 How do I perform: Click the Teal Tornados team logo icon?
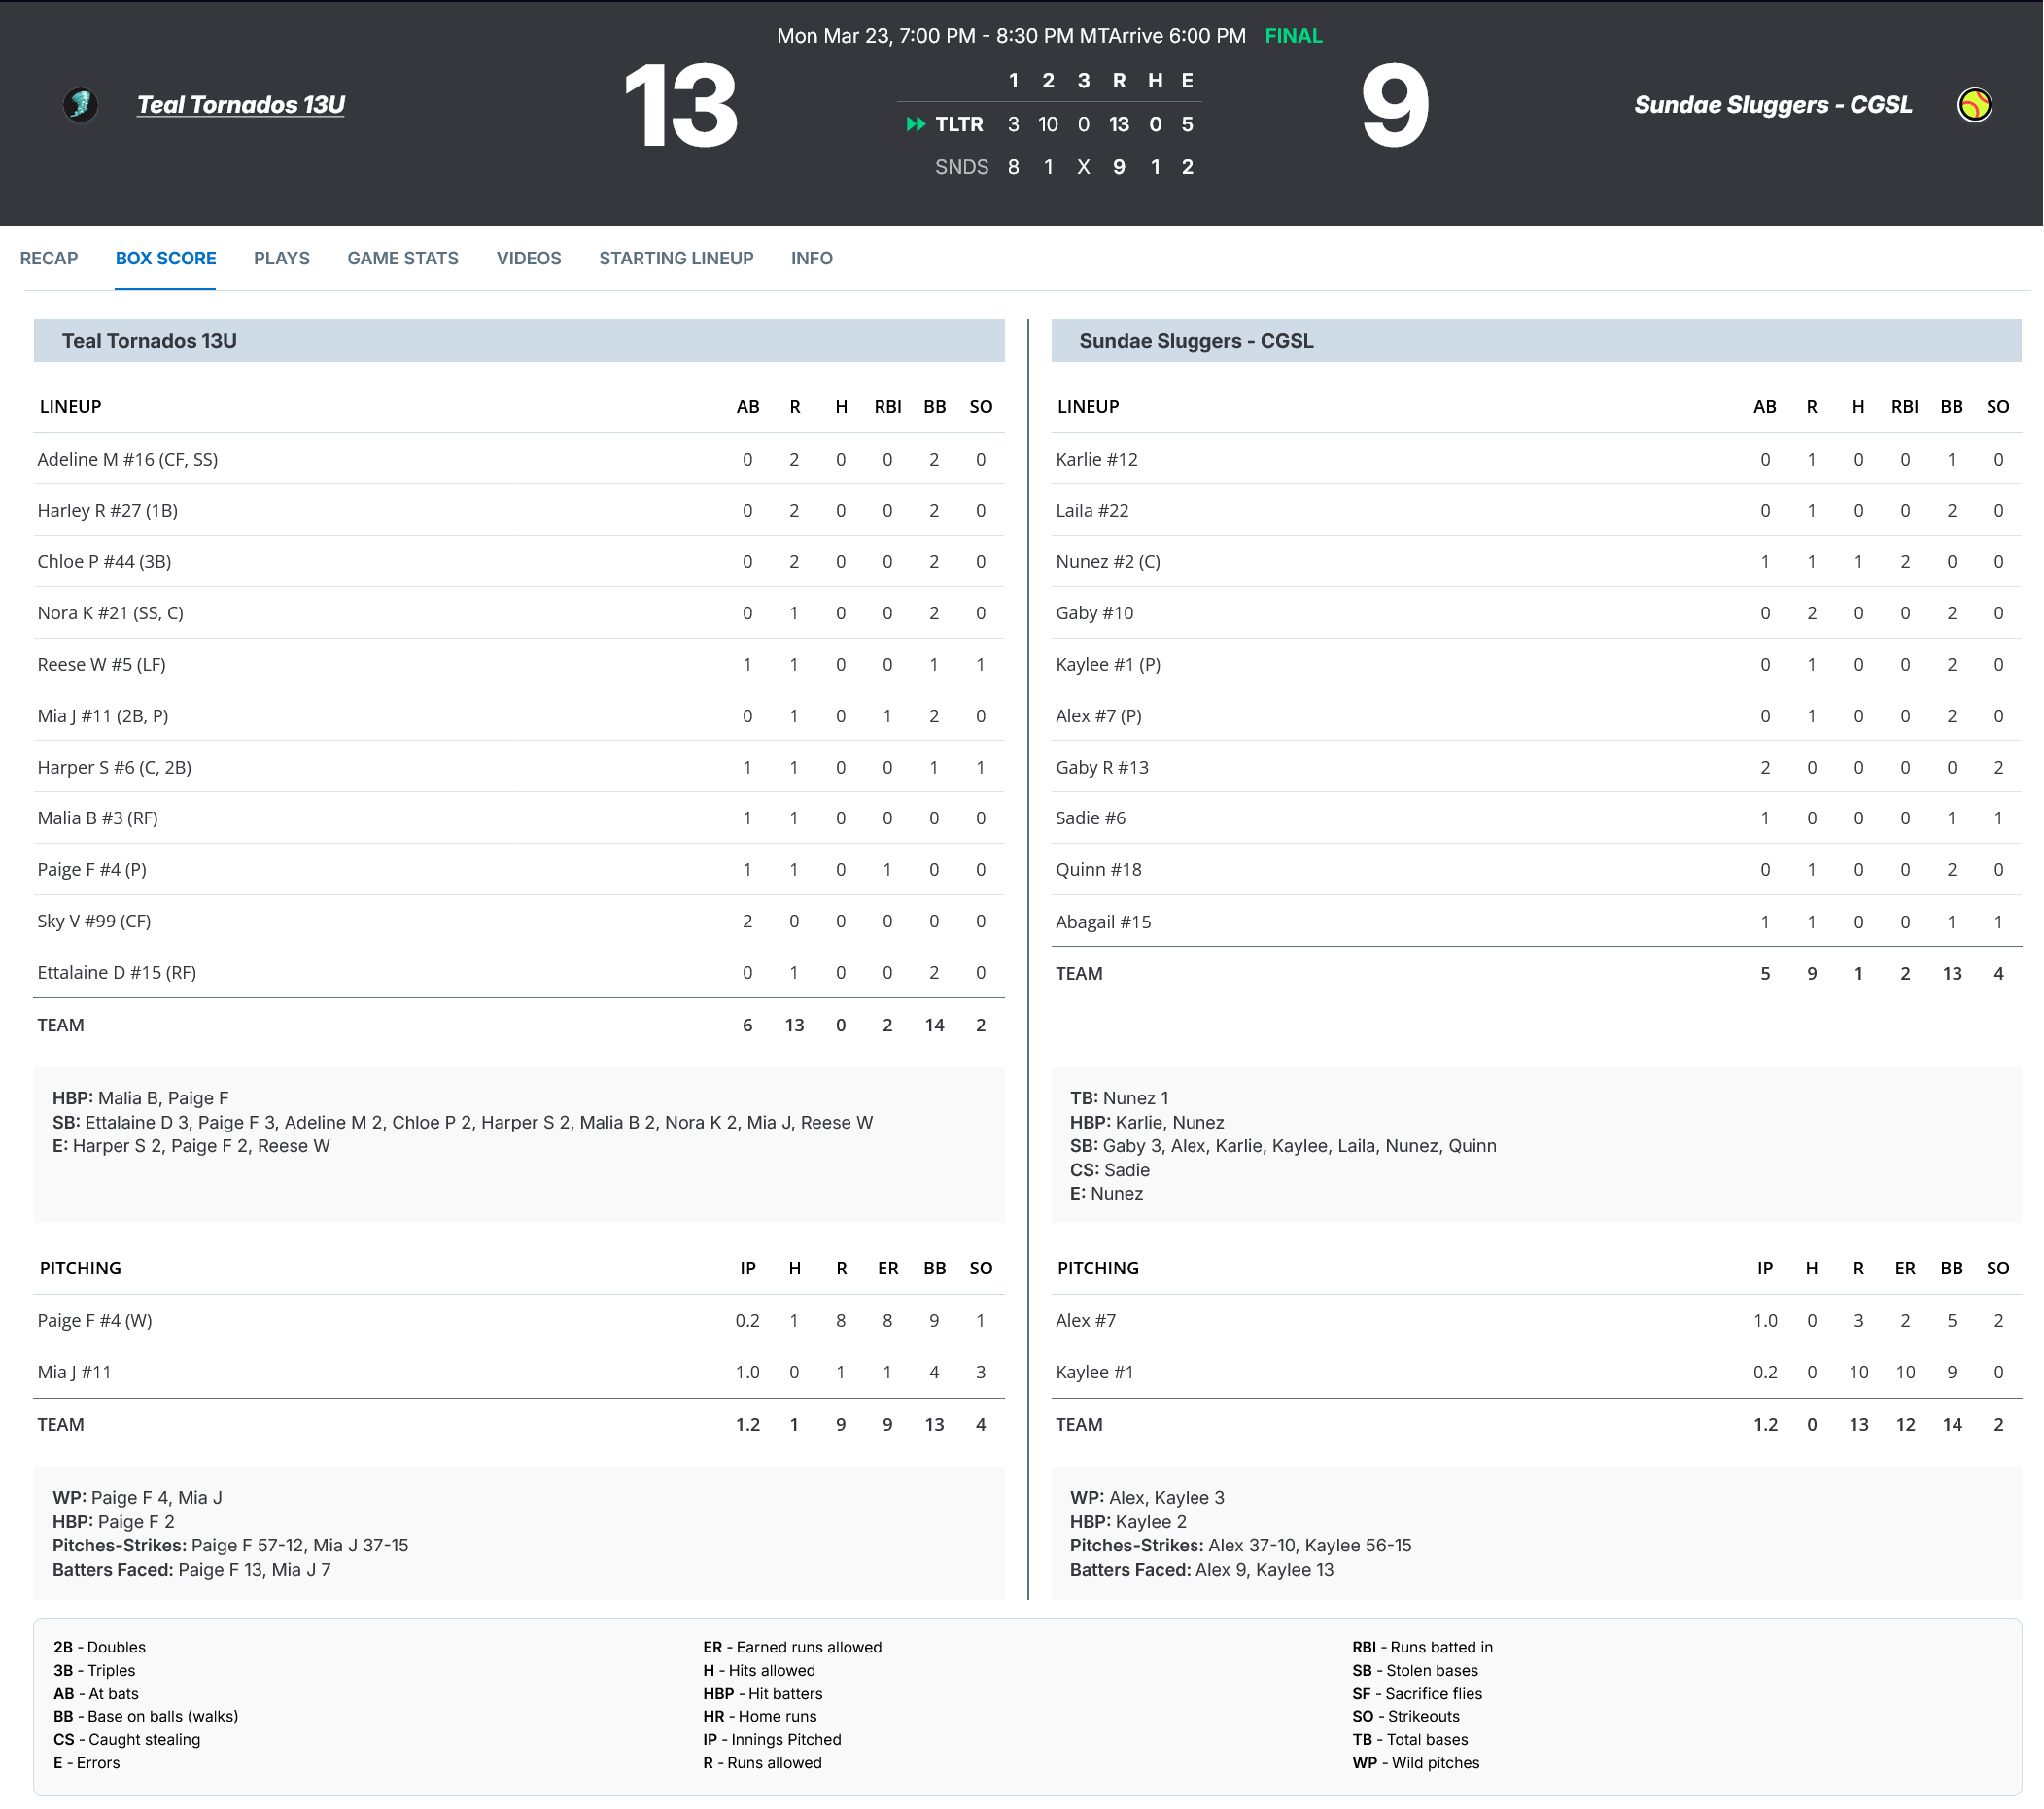click(81, 105)
